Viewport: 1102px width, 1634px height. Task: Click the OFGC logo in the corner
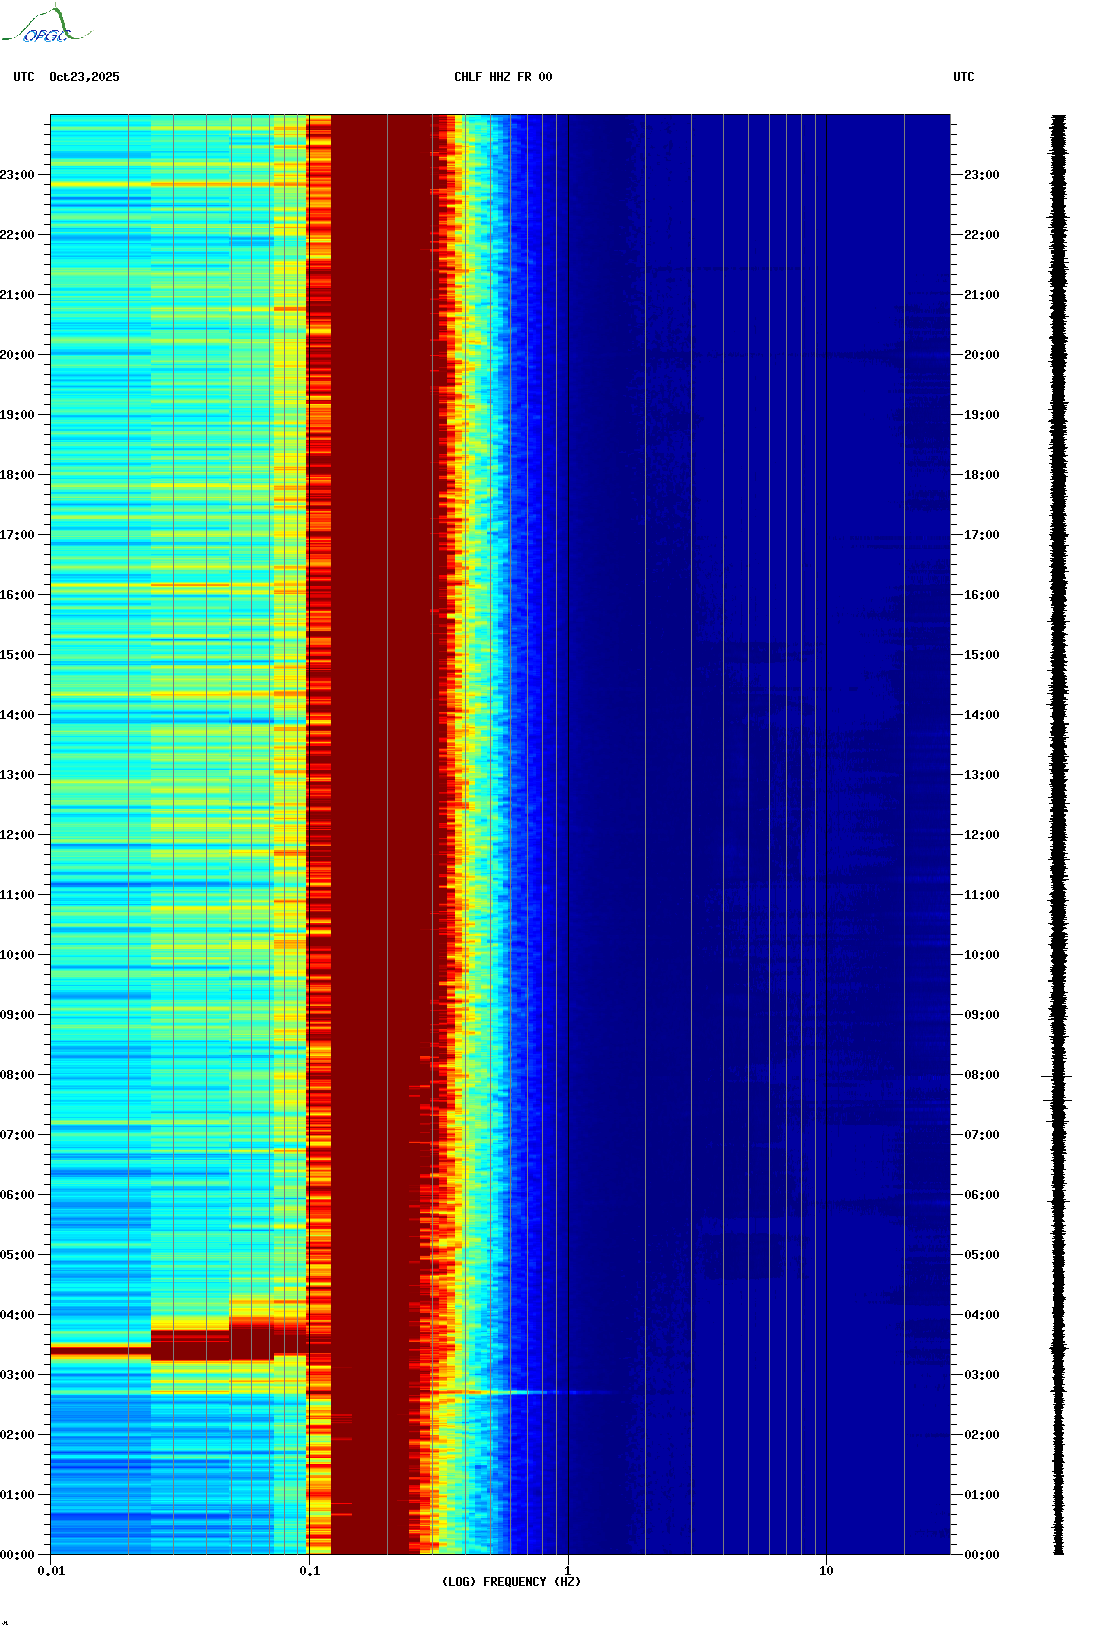point(45,26)
